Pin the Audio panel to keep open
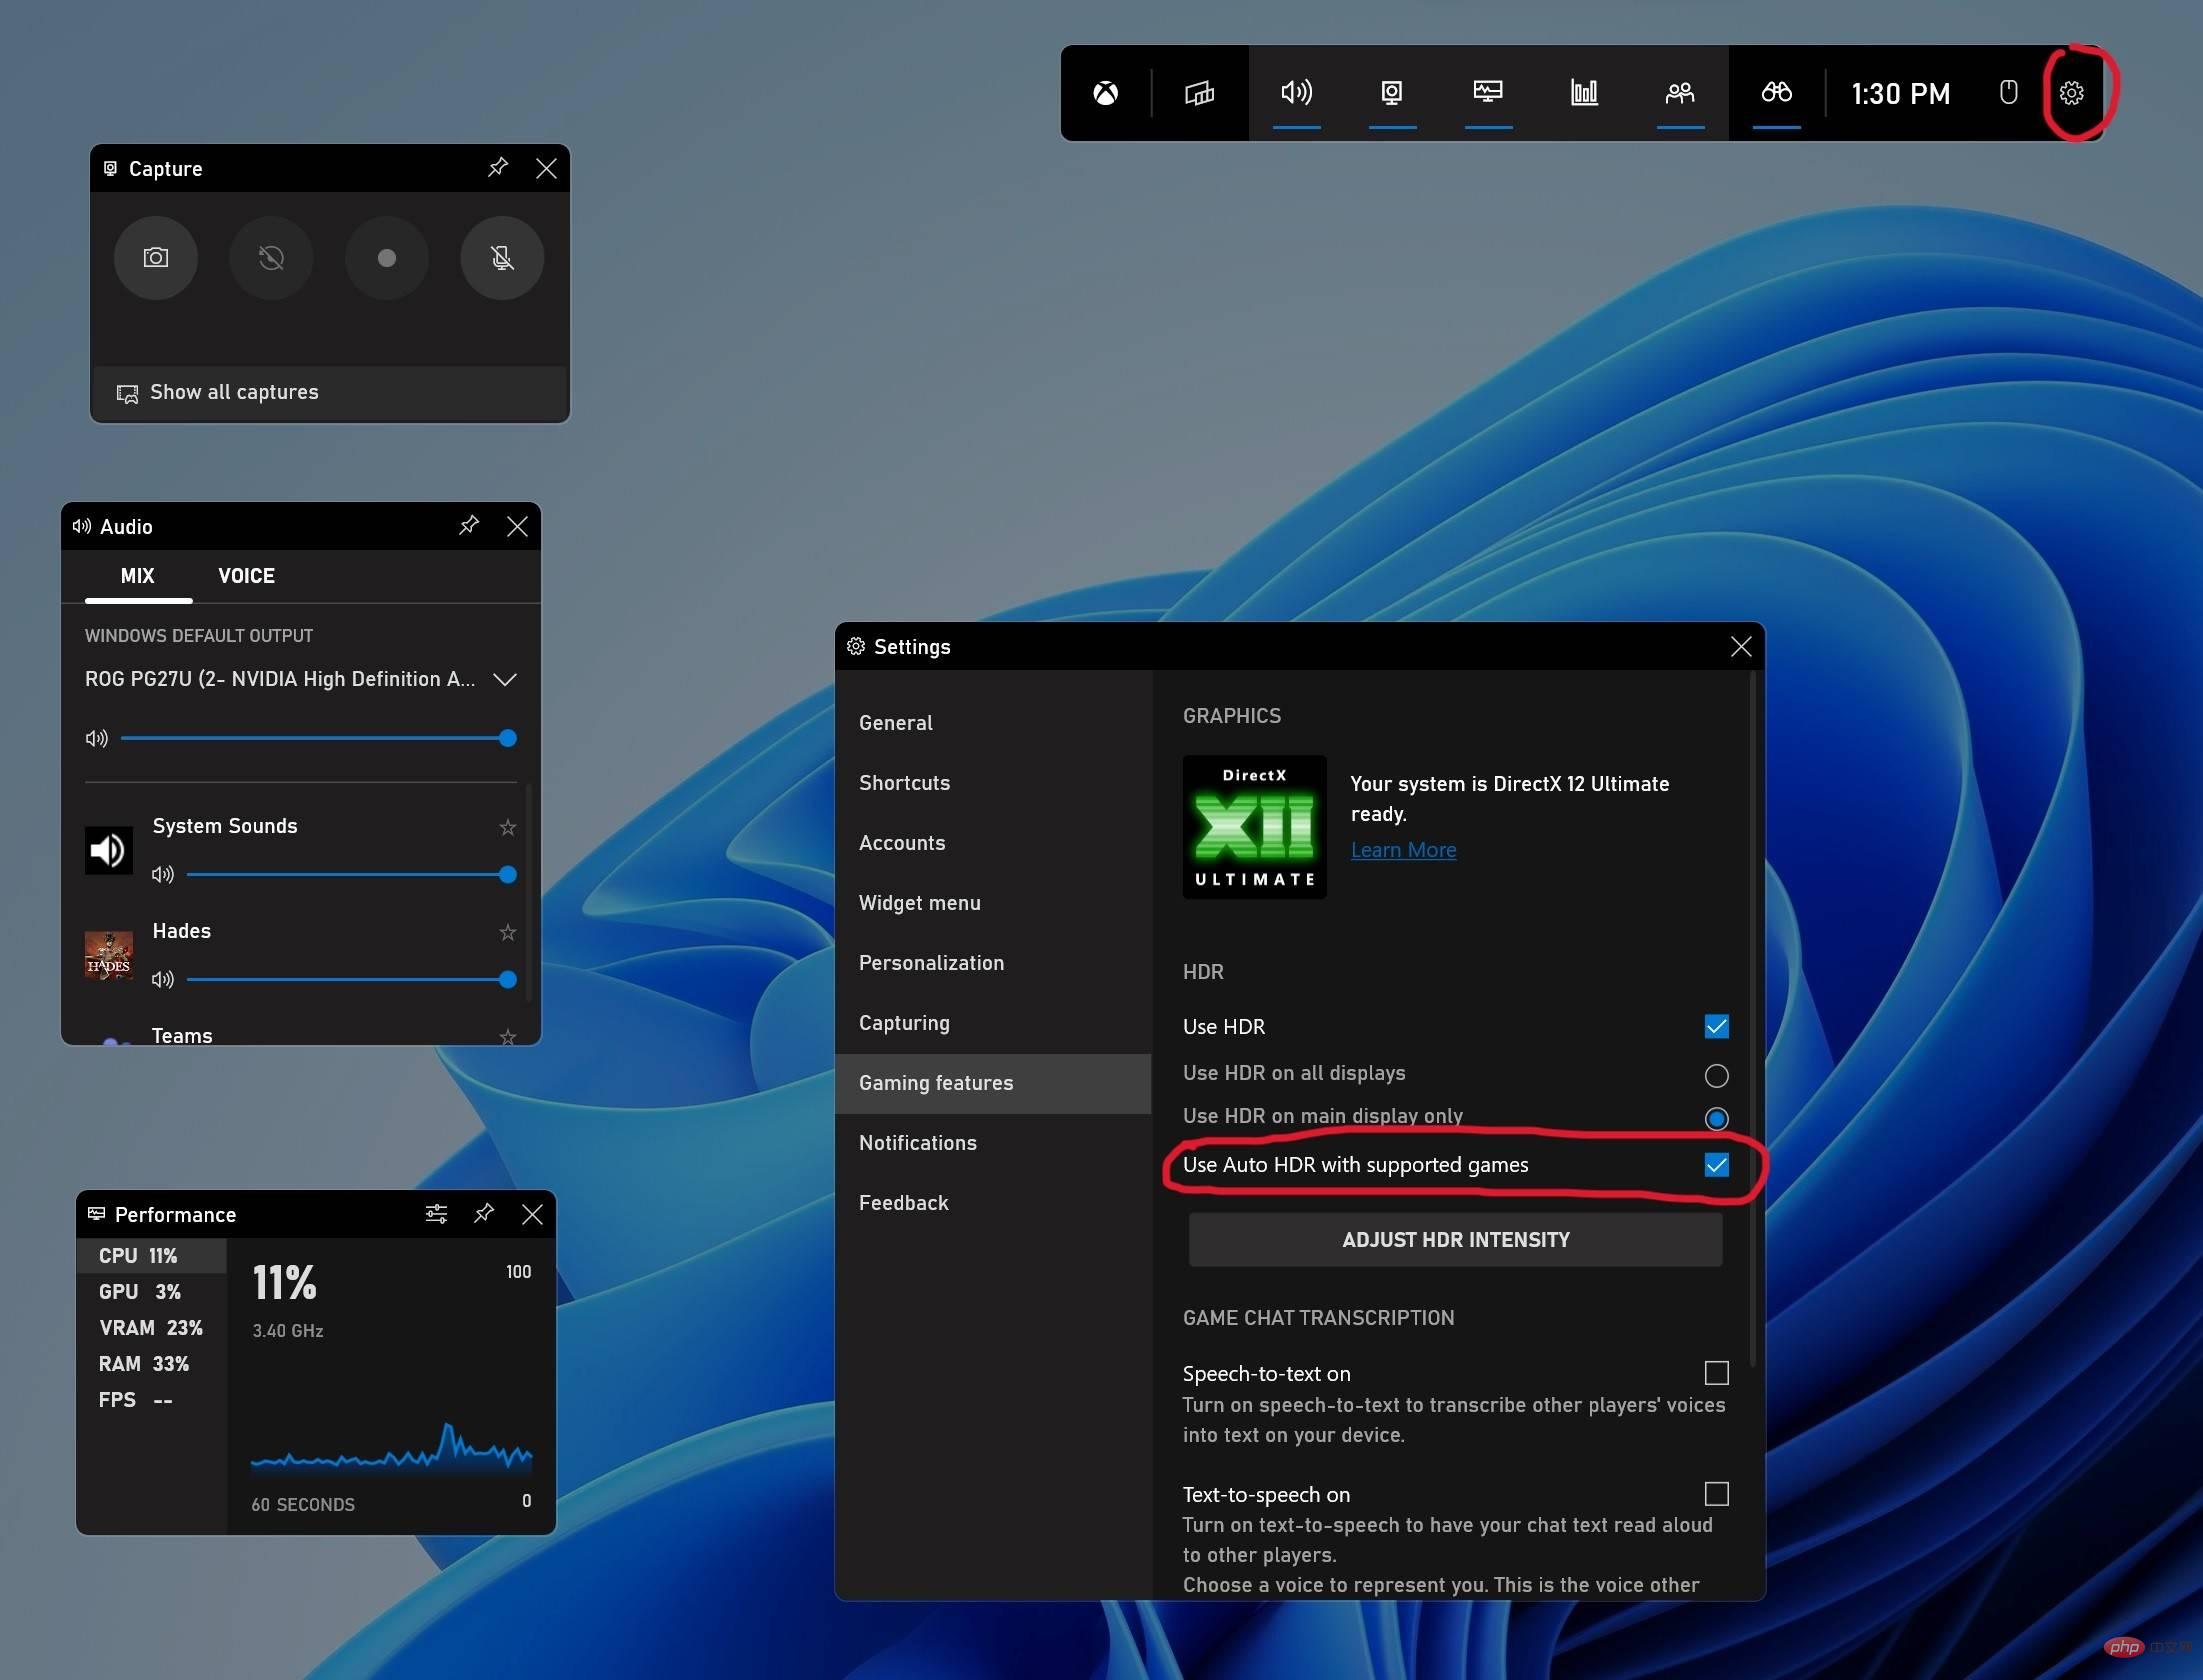 [x=467, y=524]
